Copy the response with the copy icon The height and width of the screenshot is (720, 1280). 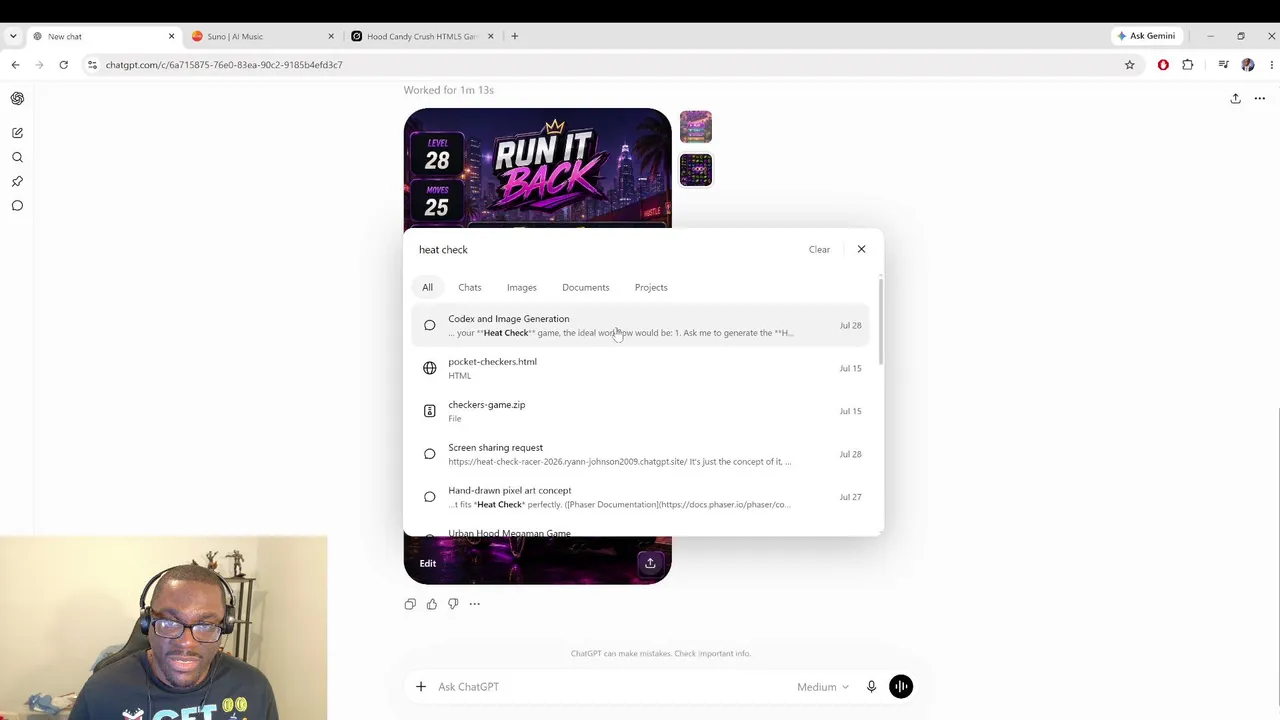coord(410,604)
